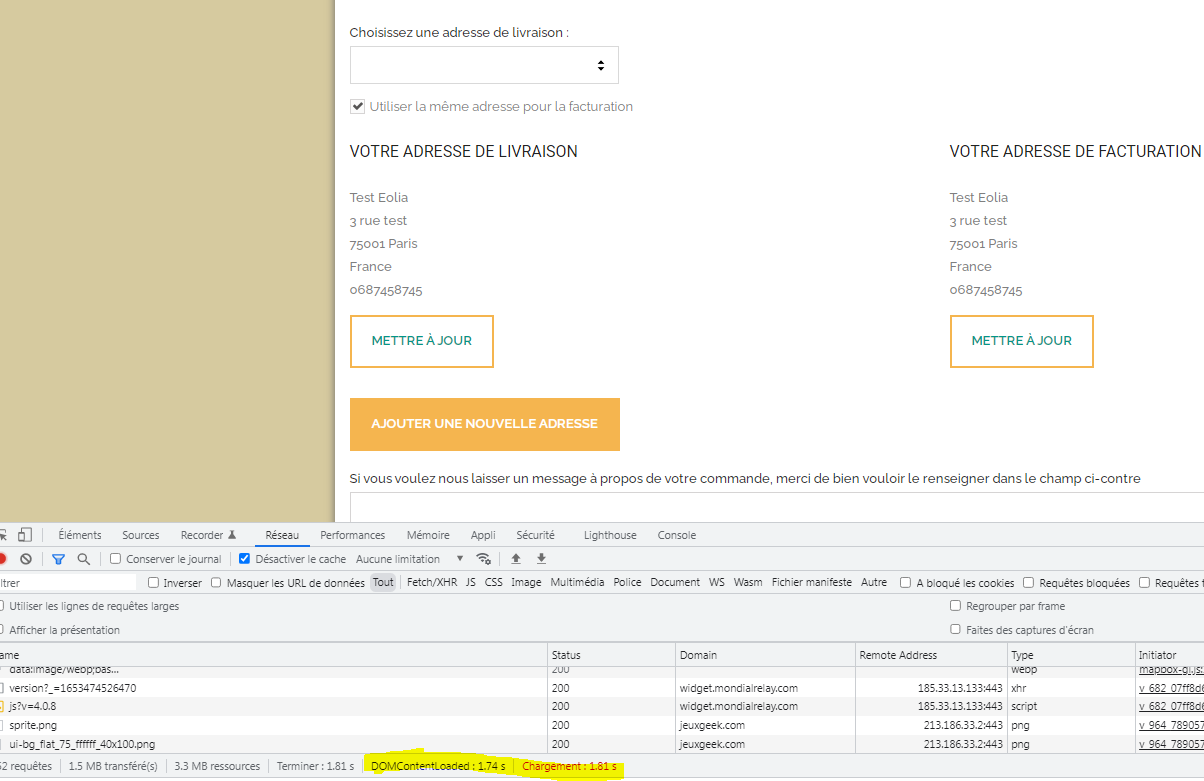Open the Recorder tab
Viewport: 1204px width, 781px height.
pyautogui.click(x=209, y=535)
